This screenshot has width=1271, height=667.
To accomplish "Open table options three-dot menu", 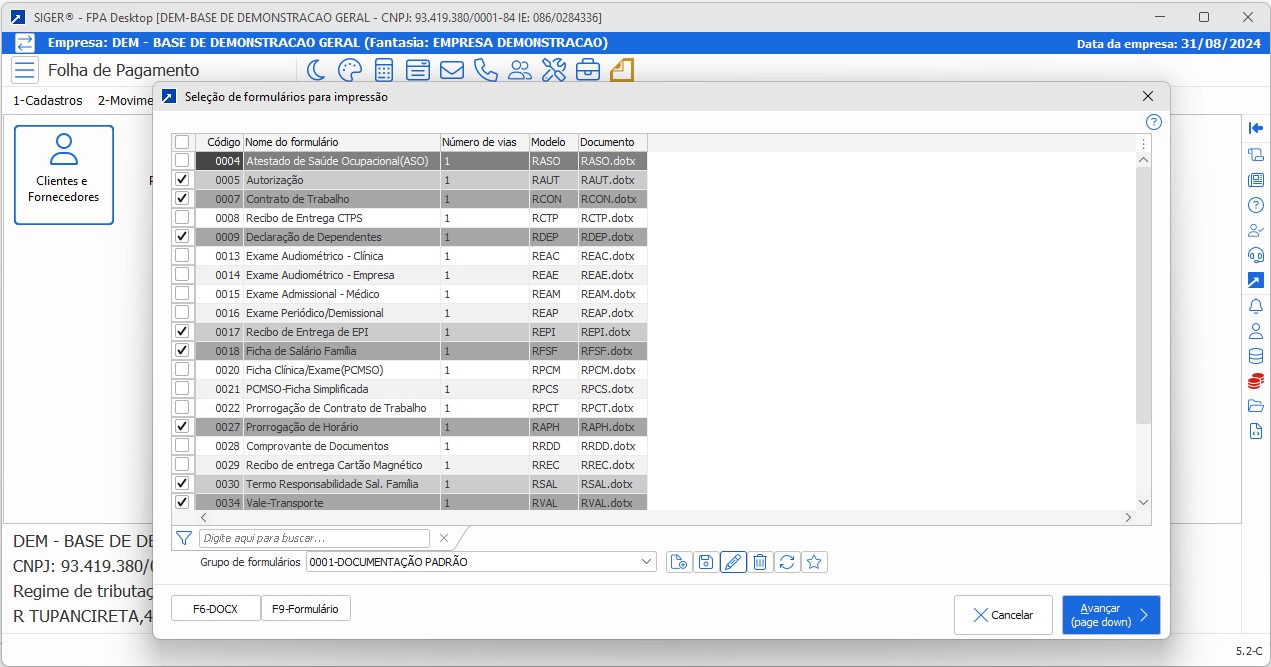I will click(1143, 144).
